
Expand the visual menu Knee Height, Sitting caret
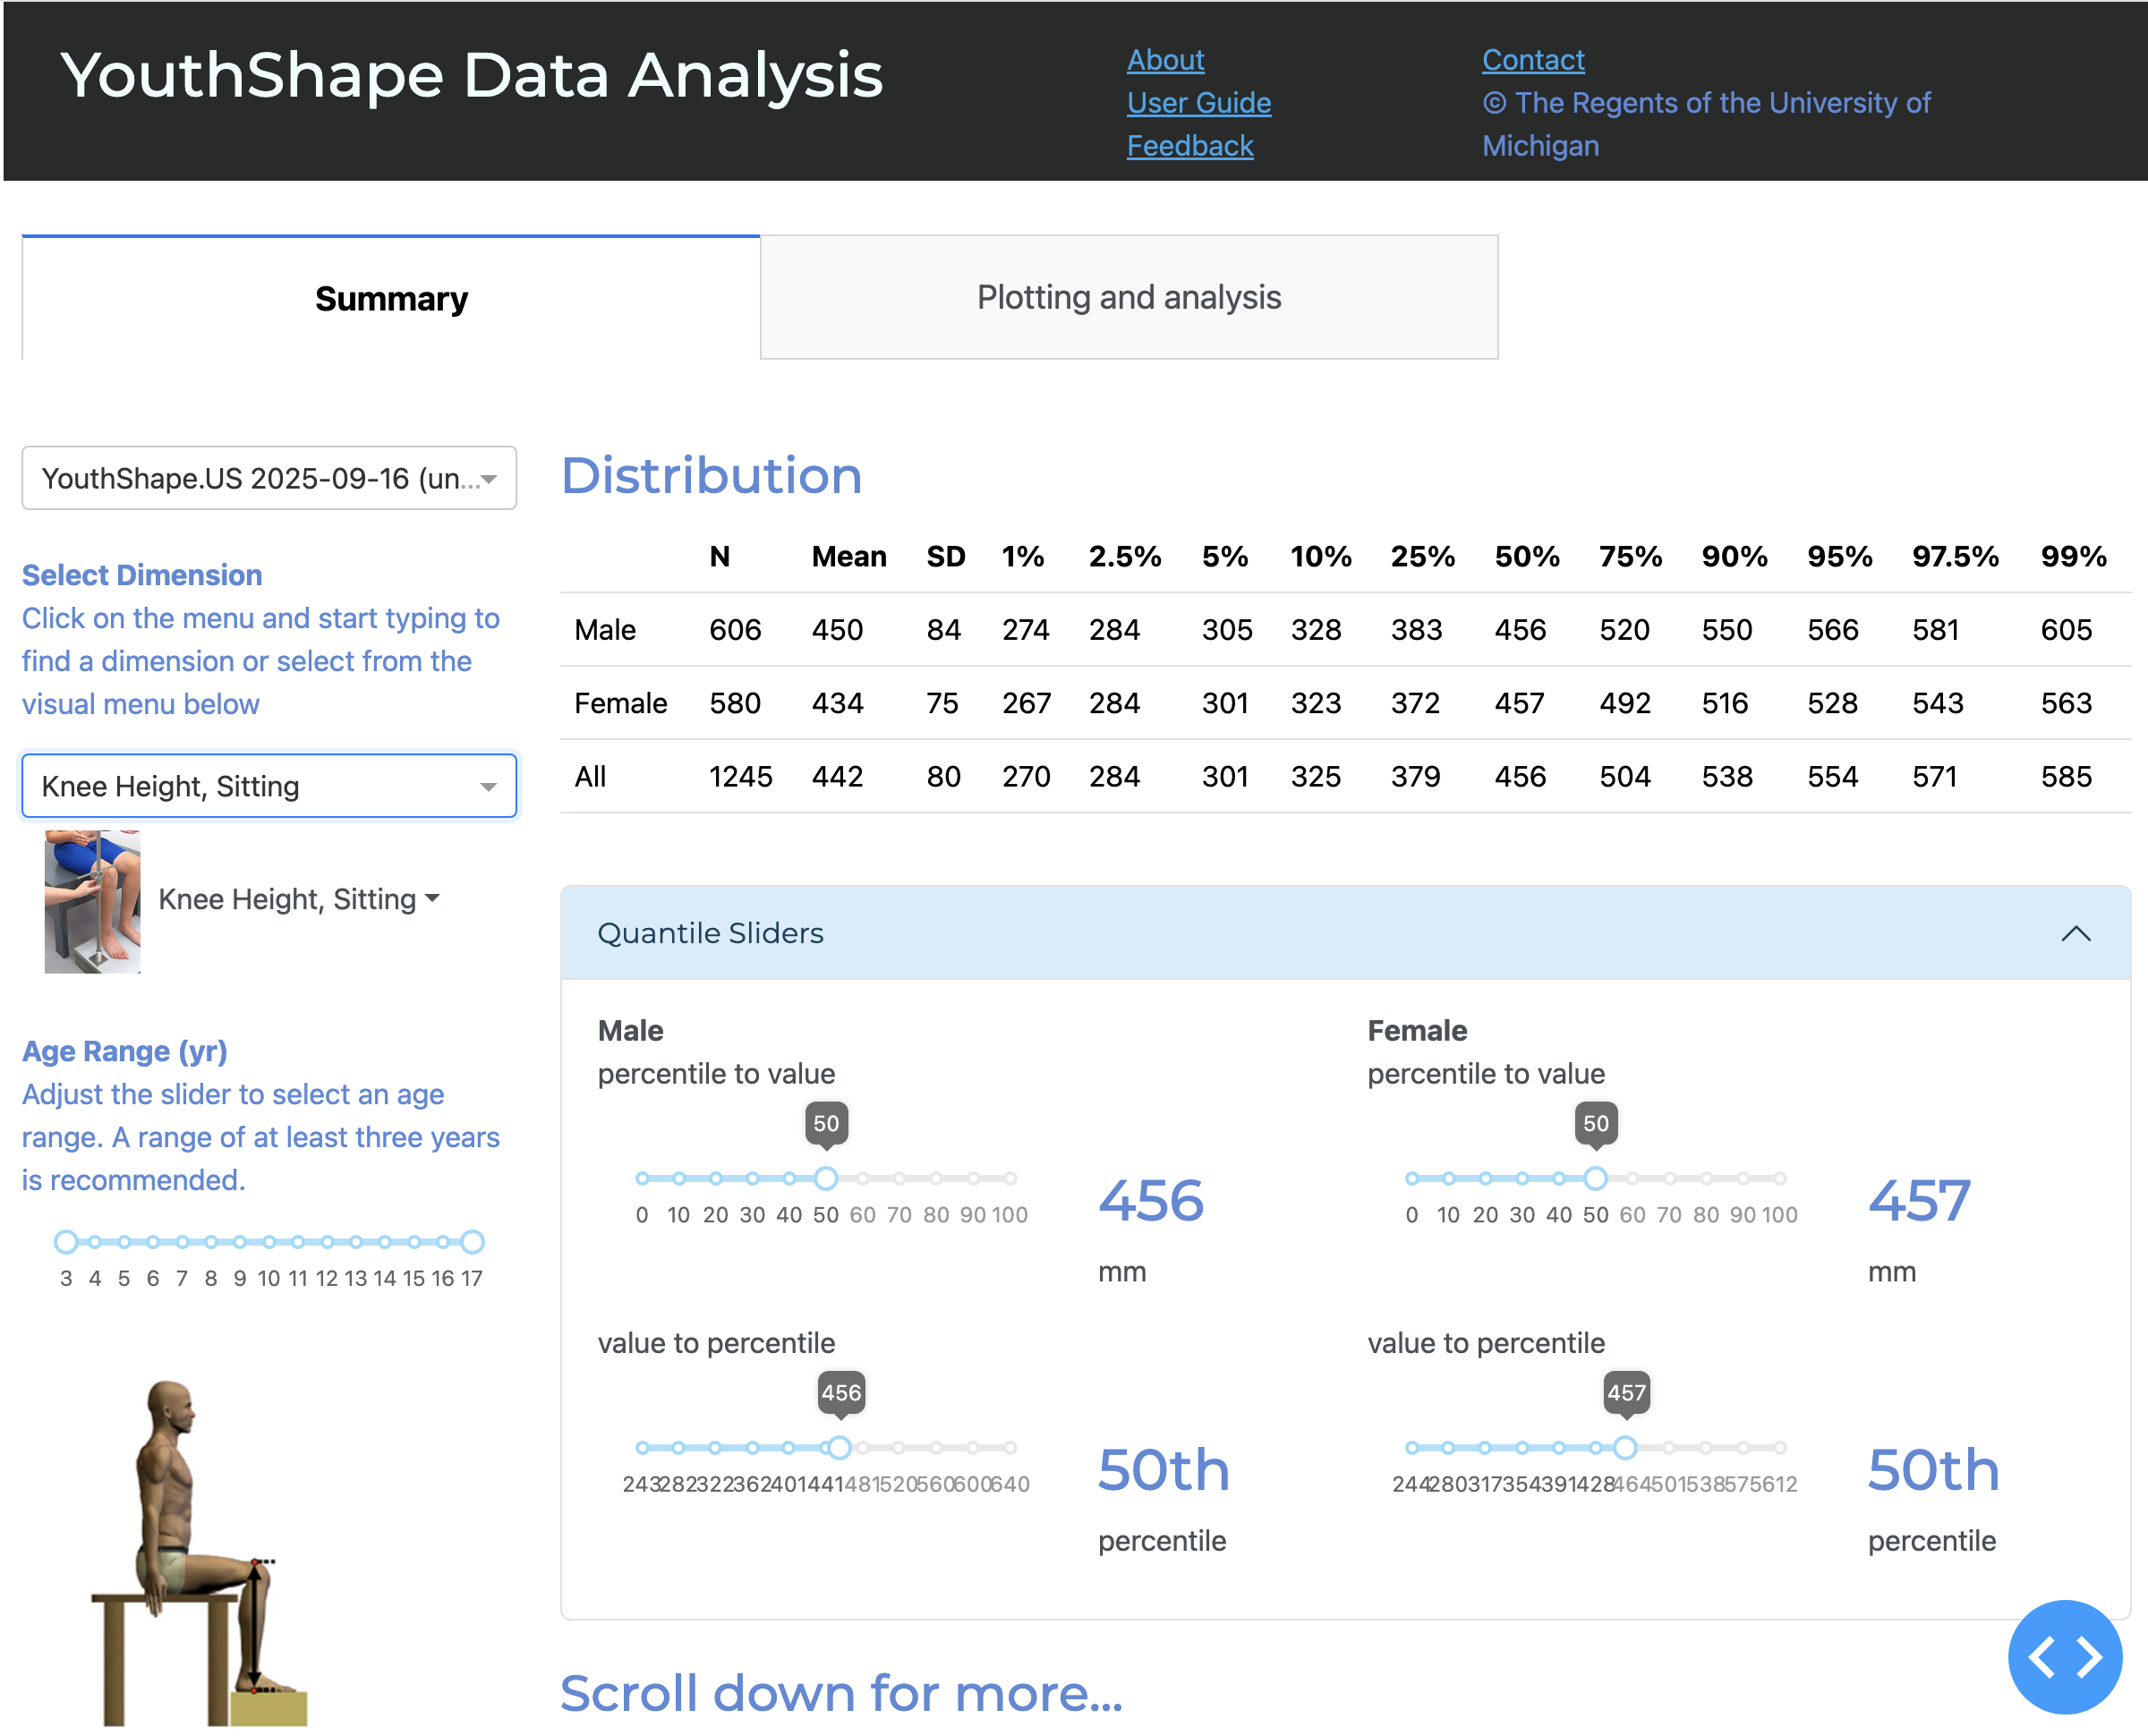coord(432,898)
